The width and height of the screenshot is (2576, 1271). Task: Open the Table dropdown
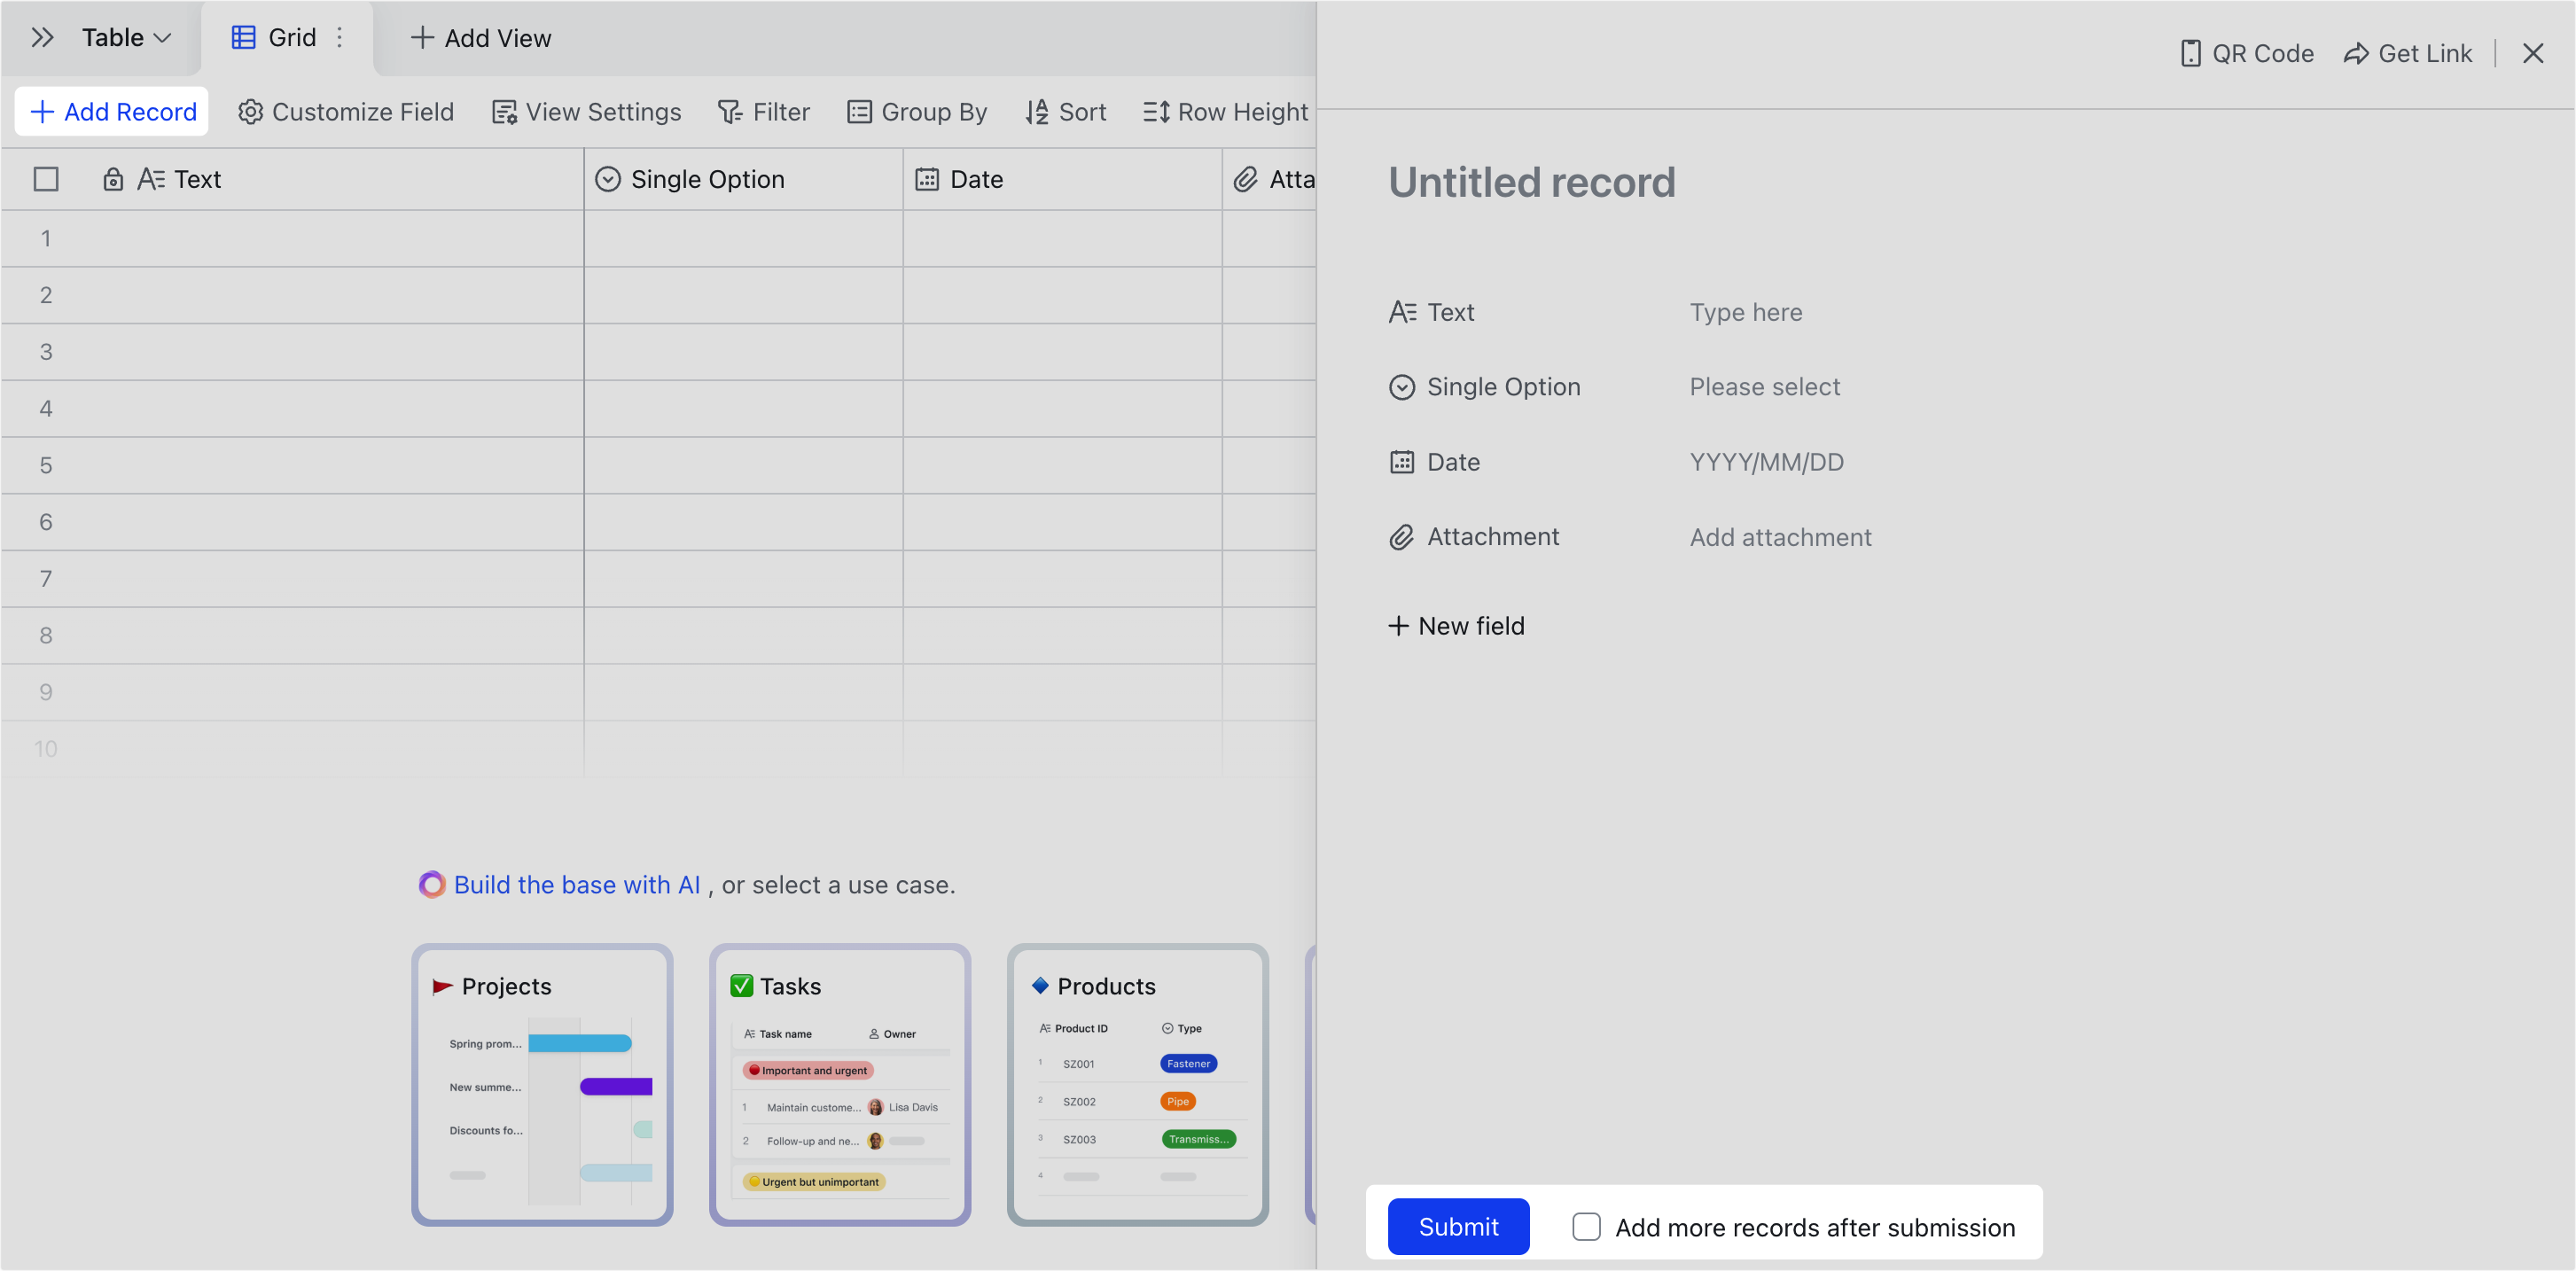pos(127,38)
